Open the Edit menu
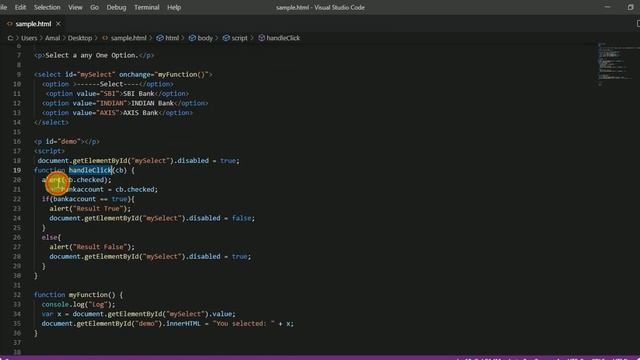The height and width of the screenshot is (360, 640). [20, 7]
